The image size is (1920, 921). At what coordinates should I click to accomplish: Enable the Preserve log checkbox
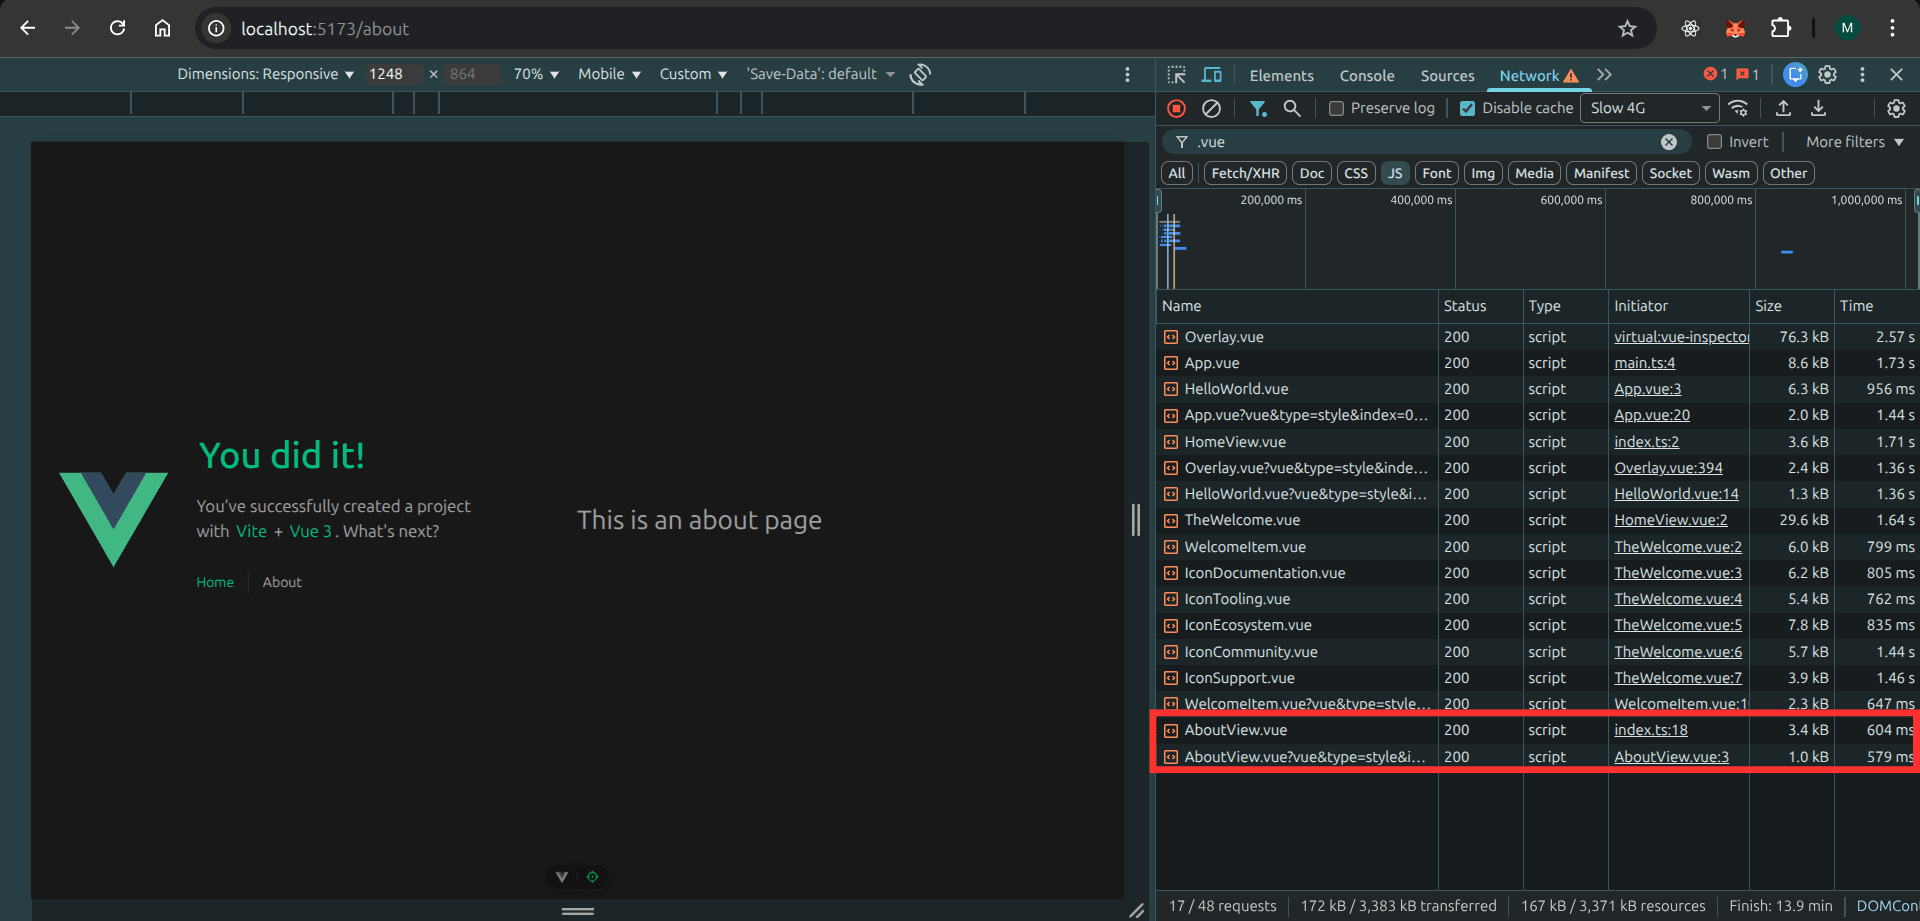(1336, 108)
